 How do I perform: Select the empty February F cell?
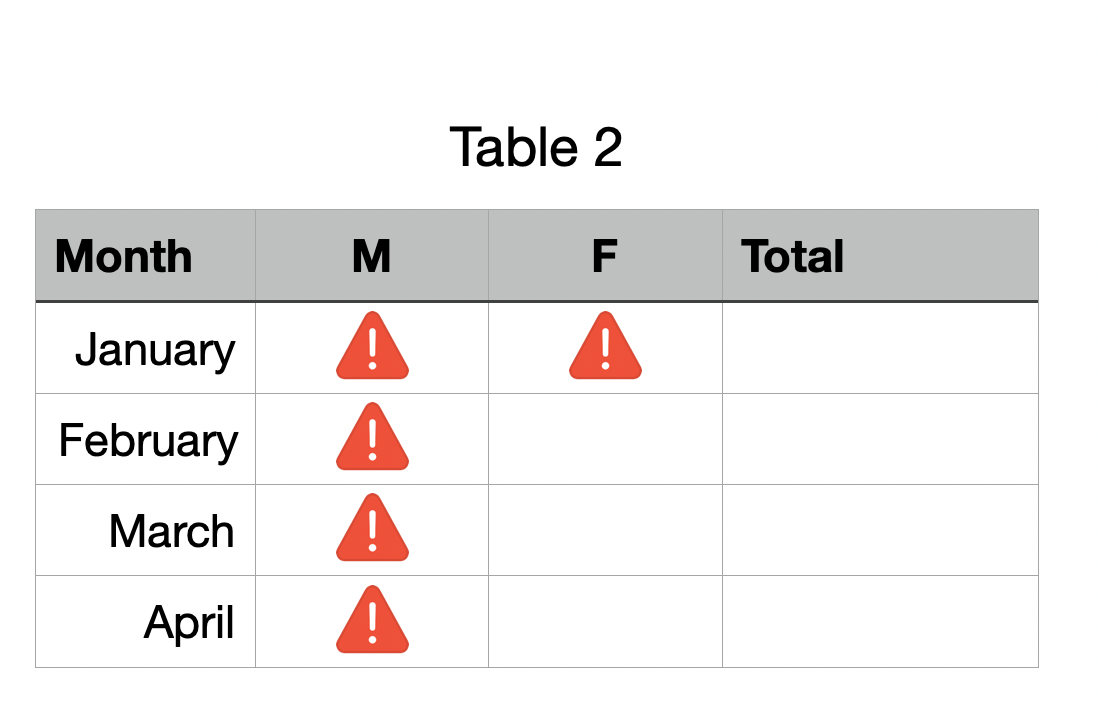pos(605,439)
